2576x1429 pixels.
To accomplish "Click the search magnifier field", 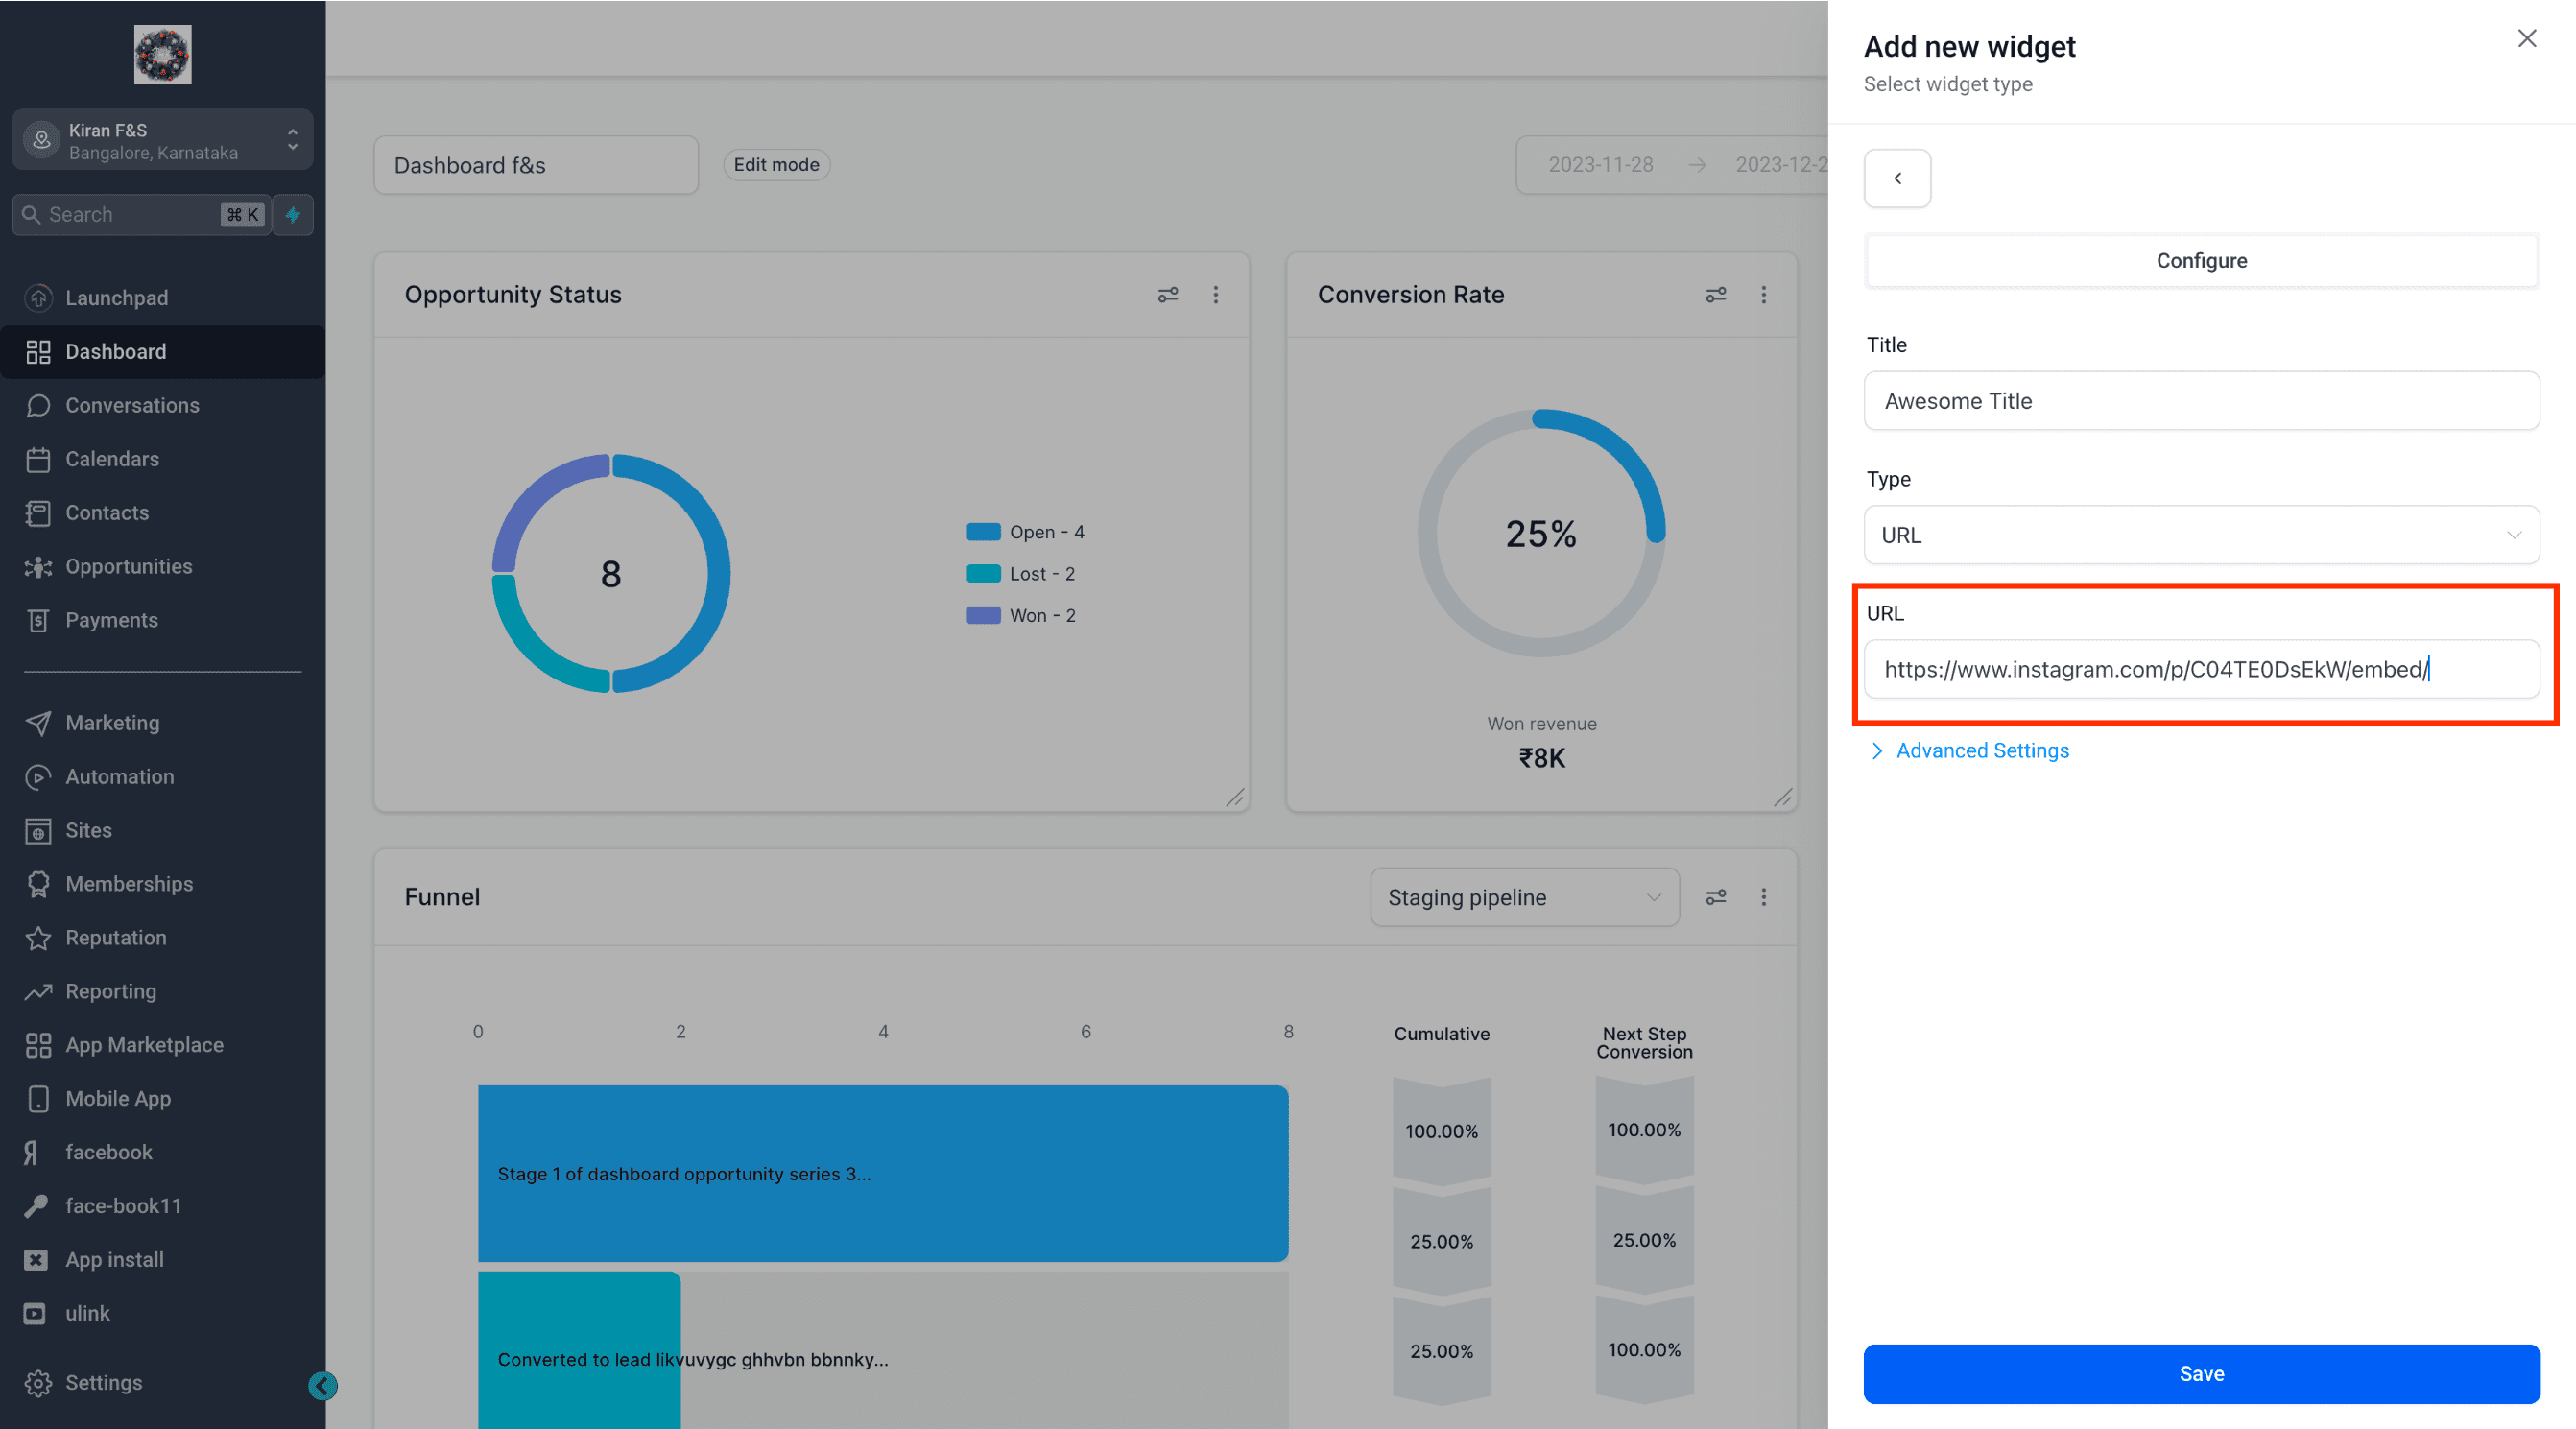I will [141, 215].
